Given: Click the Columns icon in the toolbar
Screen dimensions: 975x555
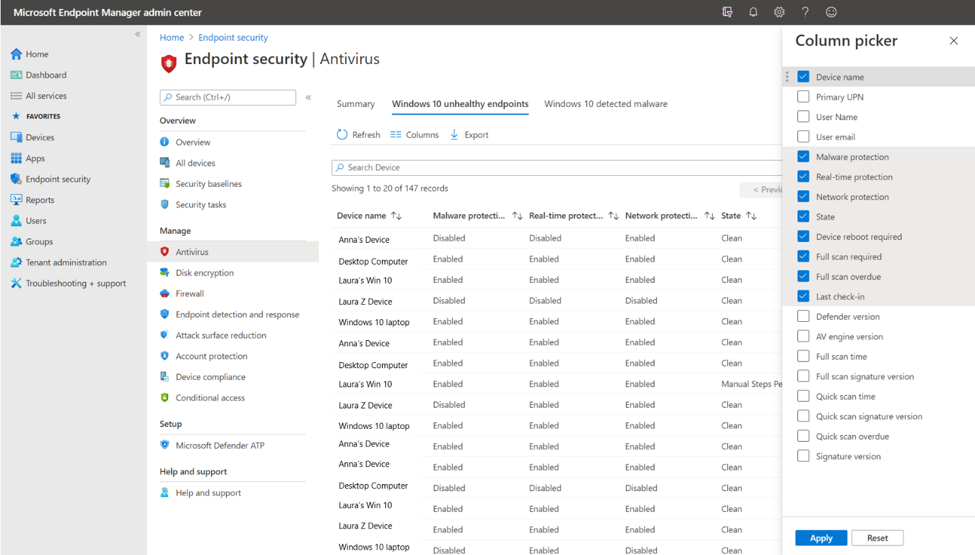Looking at the screenshot, I should tap(395, 134).
